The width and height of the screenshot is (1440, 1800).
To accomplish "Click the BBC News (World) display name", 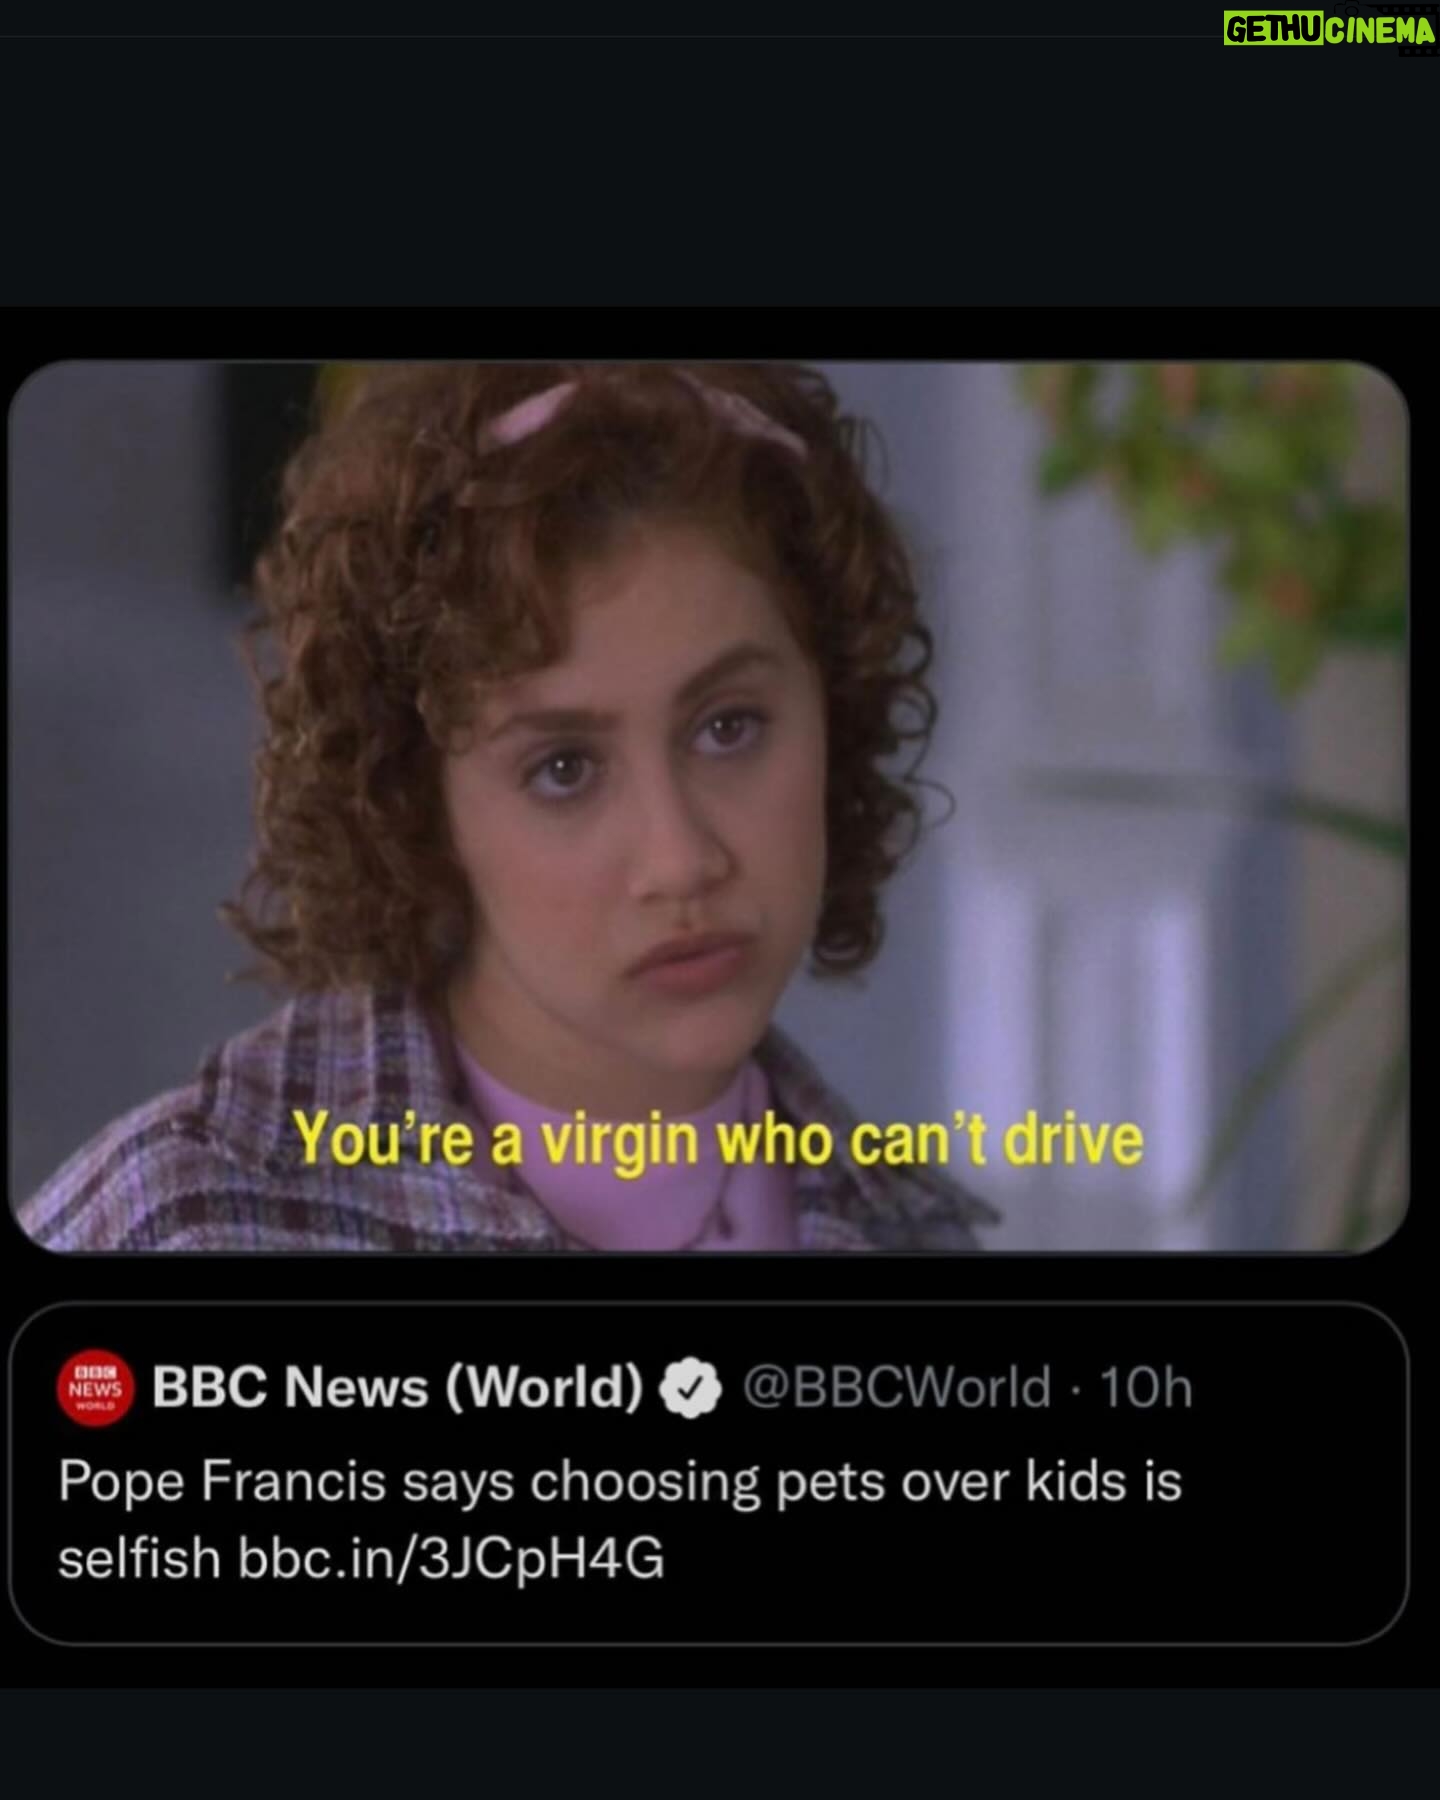I will pyautogui.click(x=397, y=1388).
